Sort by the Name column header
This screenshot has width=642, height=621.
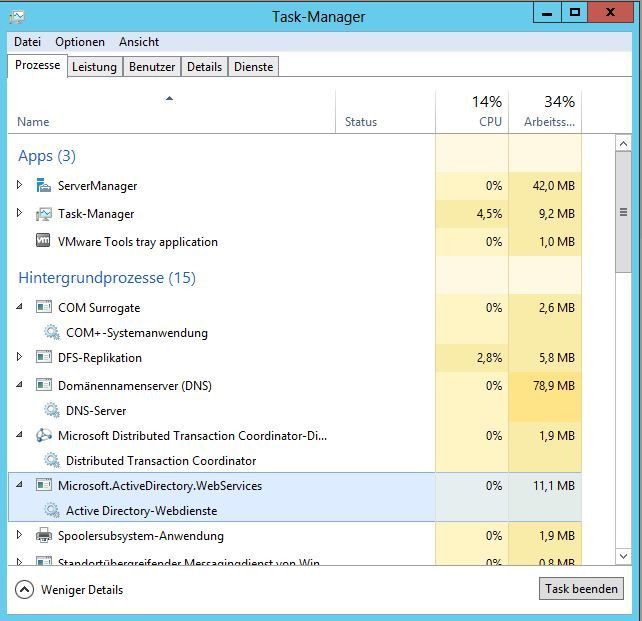(x=171, y=111)
